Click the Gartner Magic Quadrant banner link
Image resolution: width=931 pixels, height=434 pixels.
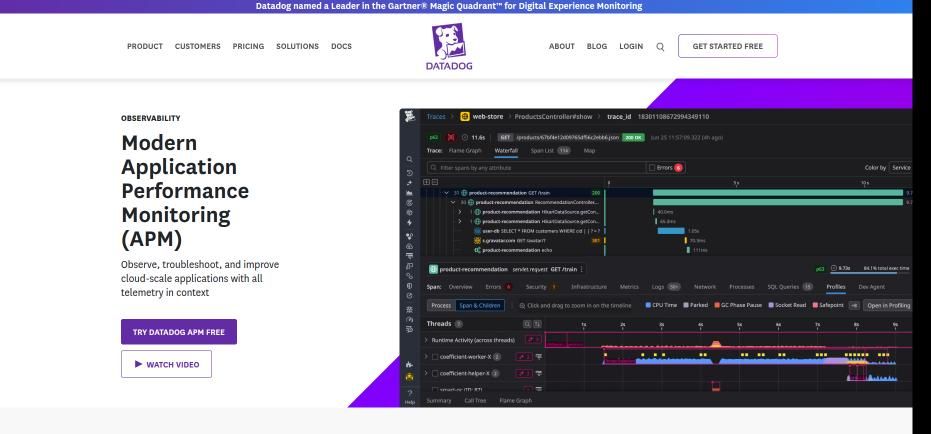[449, 6]
